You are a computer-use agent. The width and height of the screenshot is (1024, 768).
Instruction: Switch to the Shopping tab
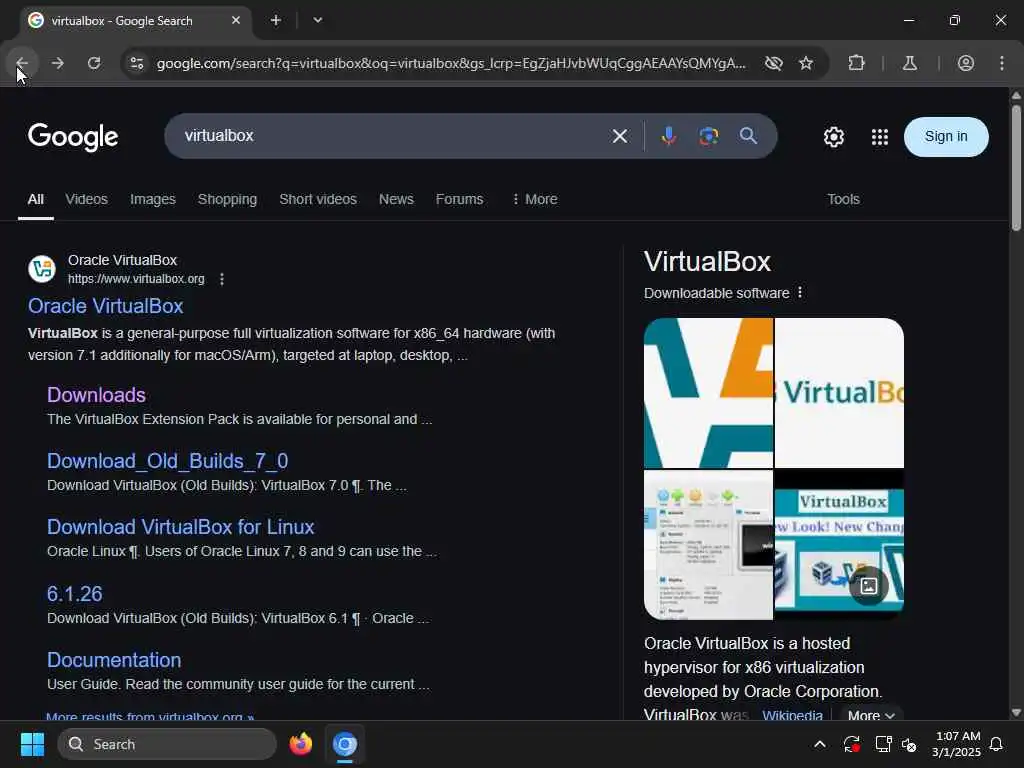pyautogui.click(x=227, y=199)
